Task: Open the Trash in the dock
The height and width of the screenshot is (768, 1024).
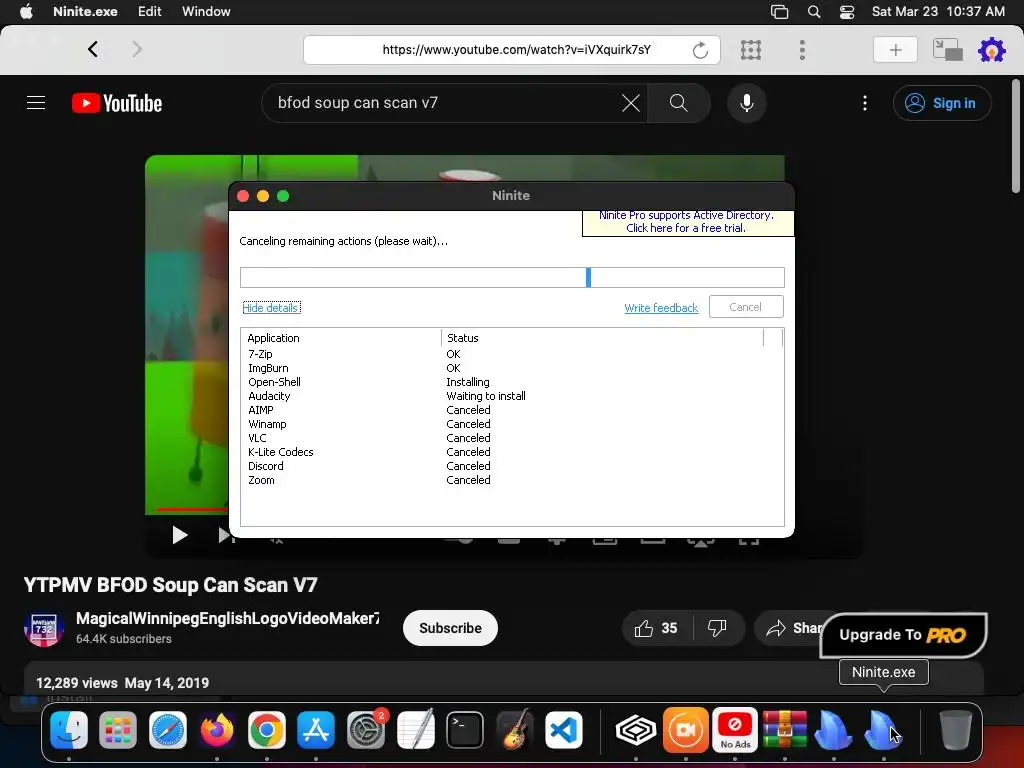Action: [955, 729]
